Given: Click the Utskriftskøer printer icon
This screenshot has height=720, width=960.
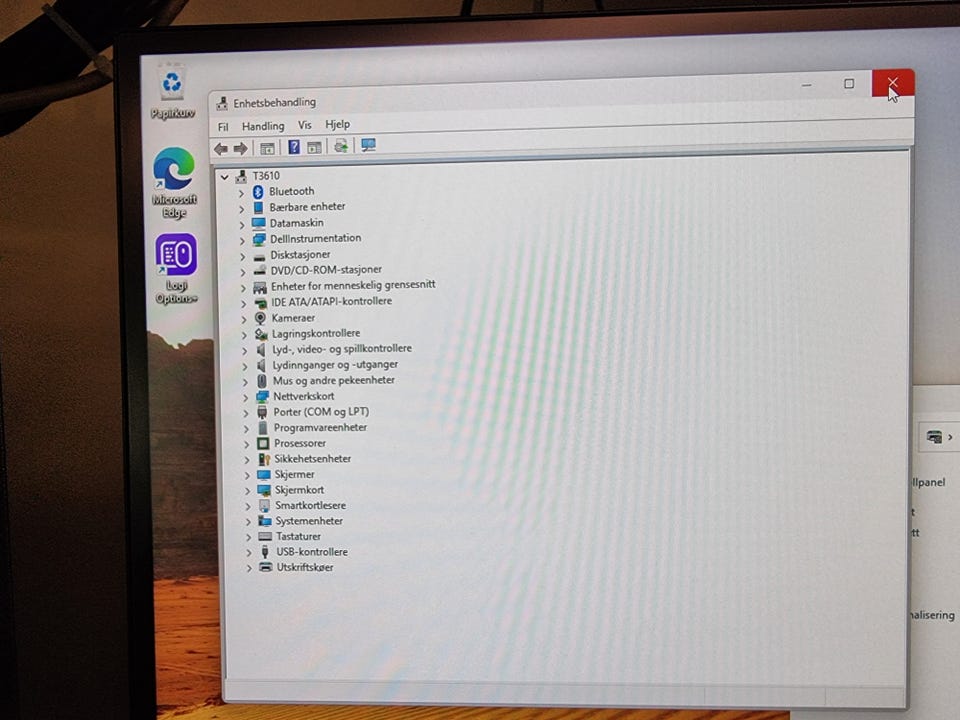Looking at the screenshot, I should [x=266, y=567].
